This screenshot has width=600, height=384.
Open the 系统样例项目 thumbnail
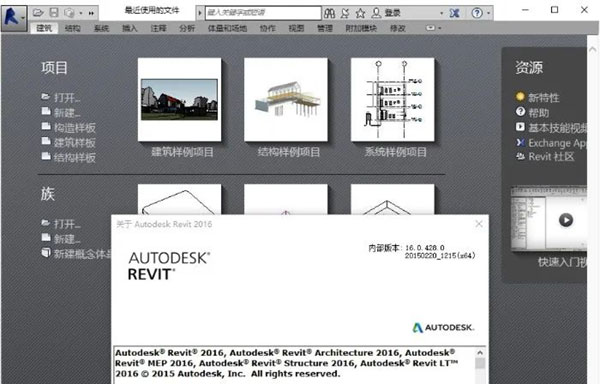click(x=393, y=100)
